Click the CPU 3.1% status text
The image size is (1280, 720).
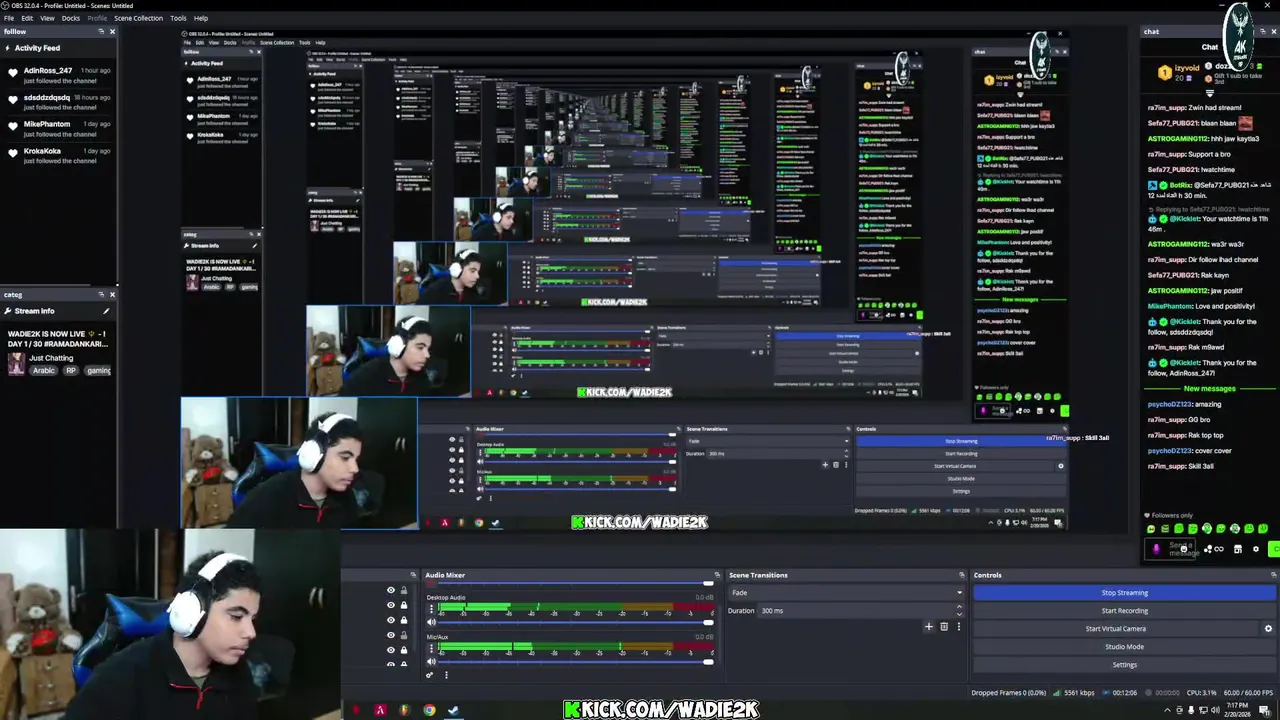[1203, 693]
